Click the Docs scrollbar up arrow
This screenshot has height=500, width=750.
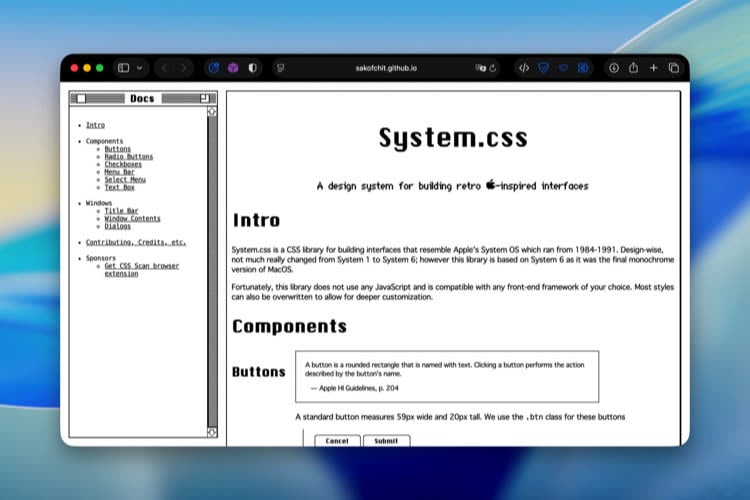click(x=212, y=112)
